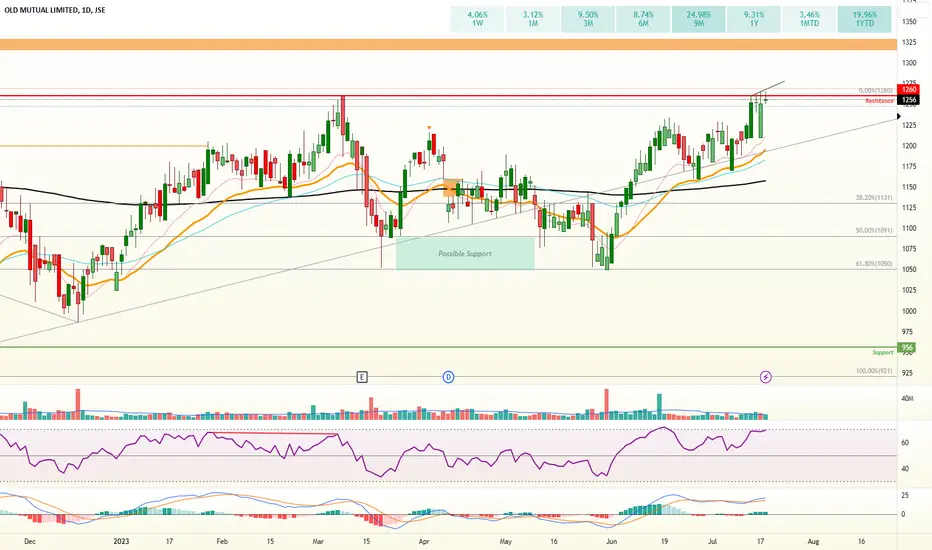The image size is (932, 550).
Task: Select the green 'Support' label text
Action: (x=883, y=353)
